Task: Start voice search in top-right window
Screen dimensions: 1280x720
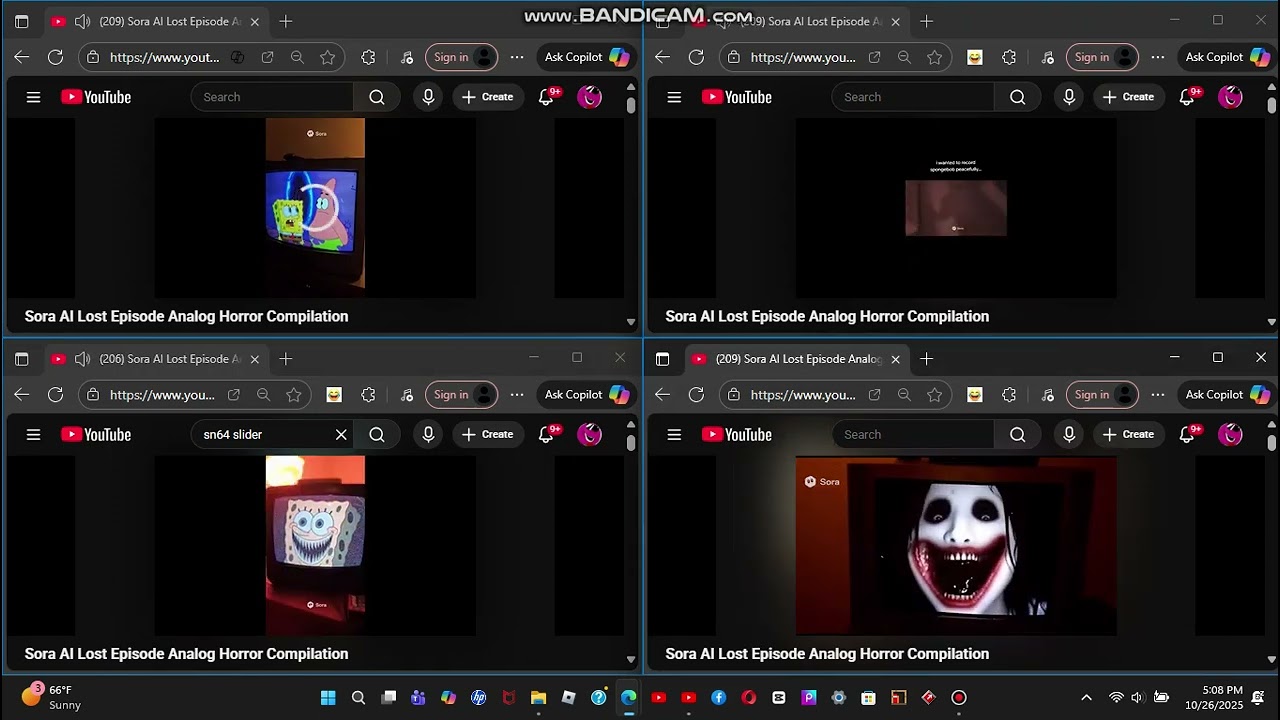Action: 1069,97
